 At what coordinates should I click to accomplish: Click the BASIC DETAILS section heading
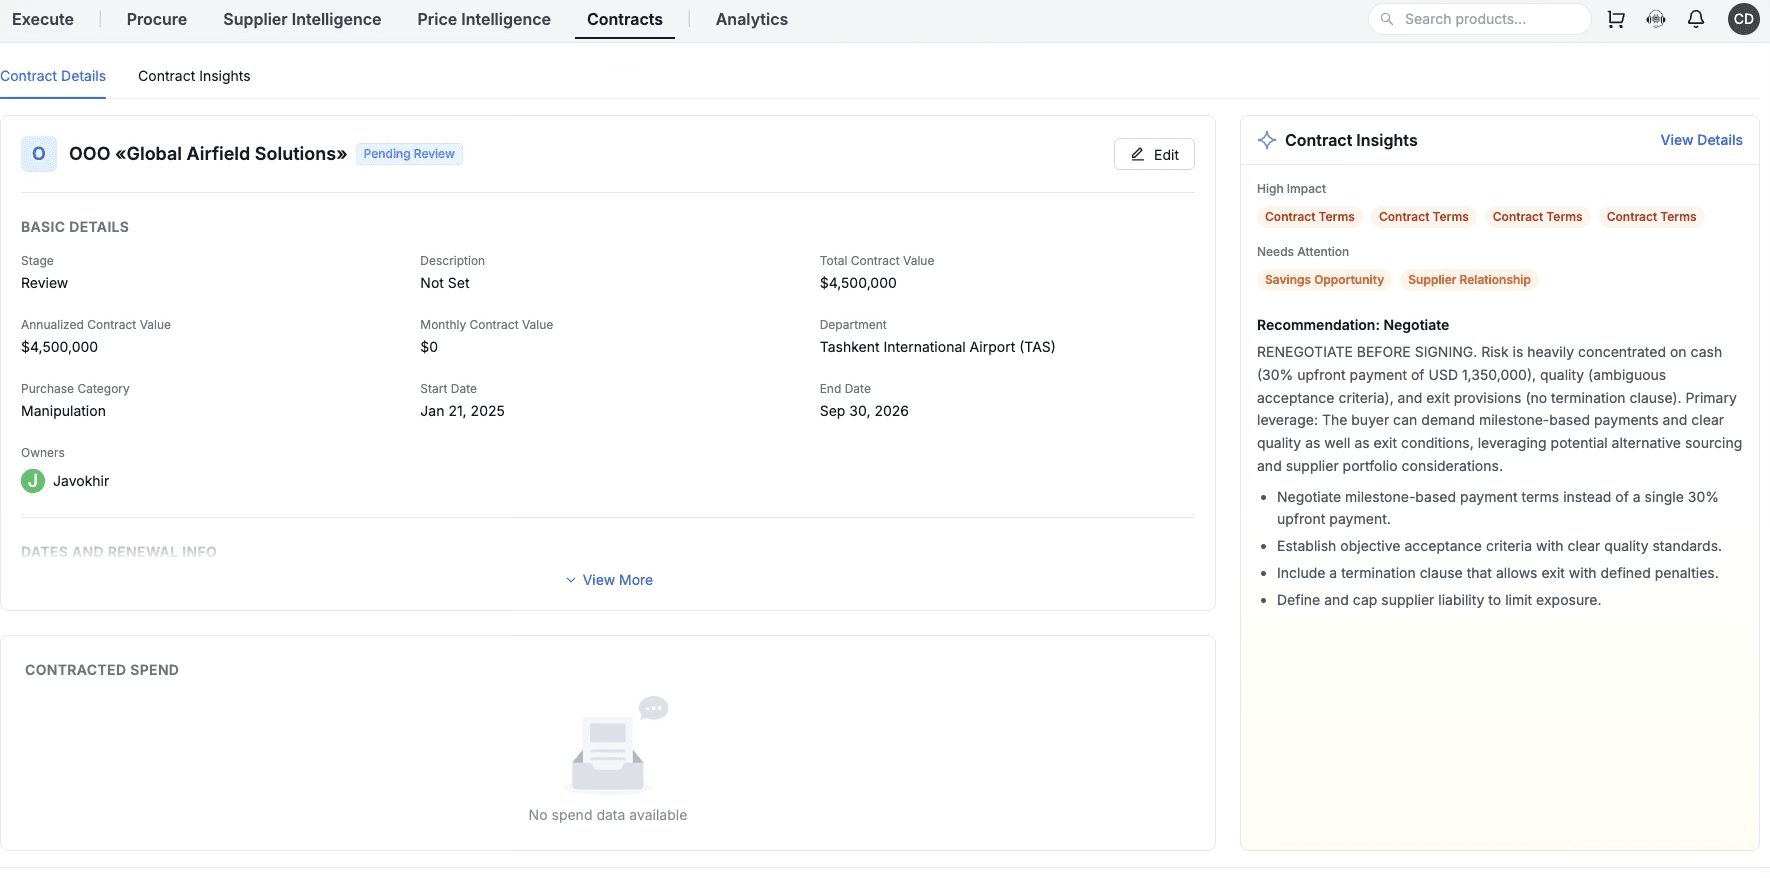click(75, 227)
